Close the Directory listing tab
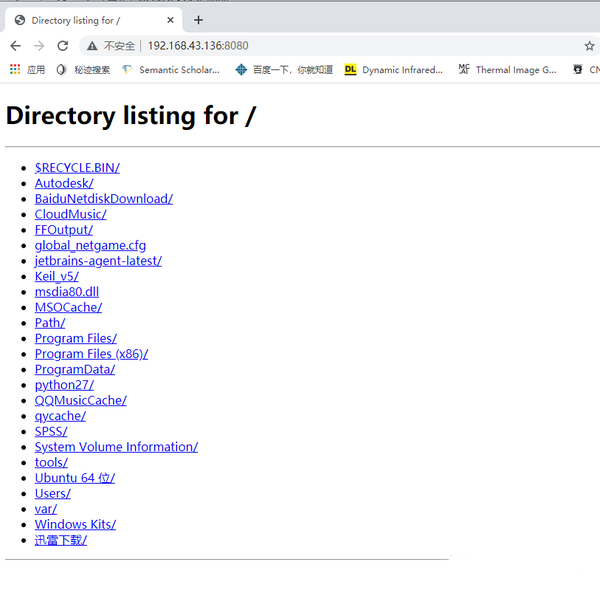Image resolution: width=600 pixels, height=590 pixels. pos(171,20)
